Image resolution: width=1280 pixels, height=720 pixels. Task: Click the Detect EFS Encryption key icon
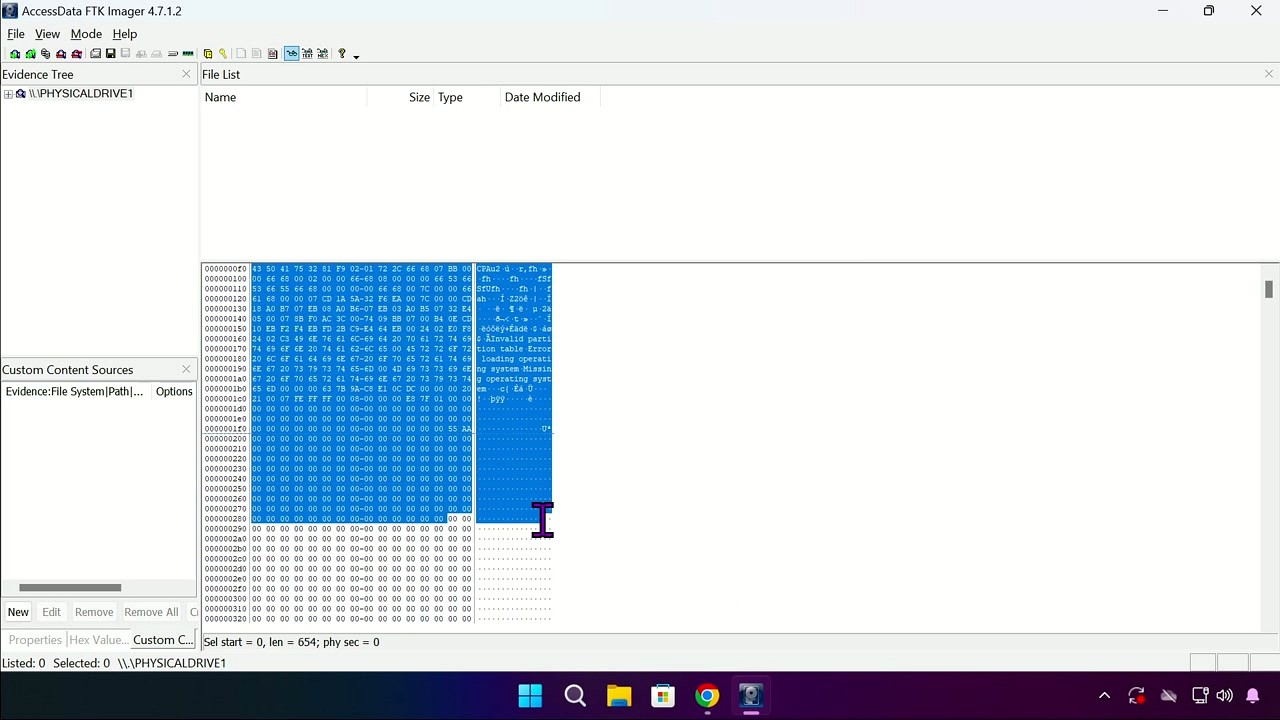(223, 53)
